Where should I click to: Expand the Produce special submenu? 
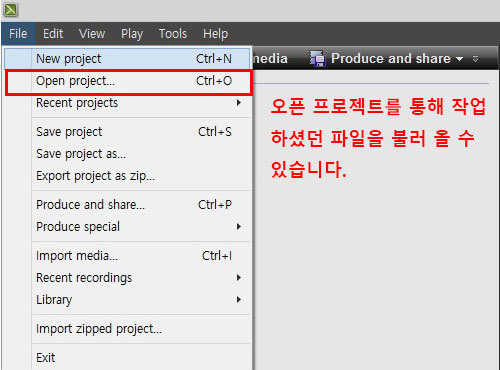[x=128, y=227]
